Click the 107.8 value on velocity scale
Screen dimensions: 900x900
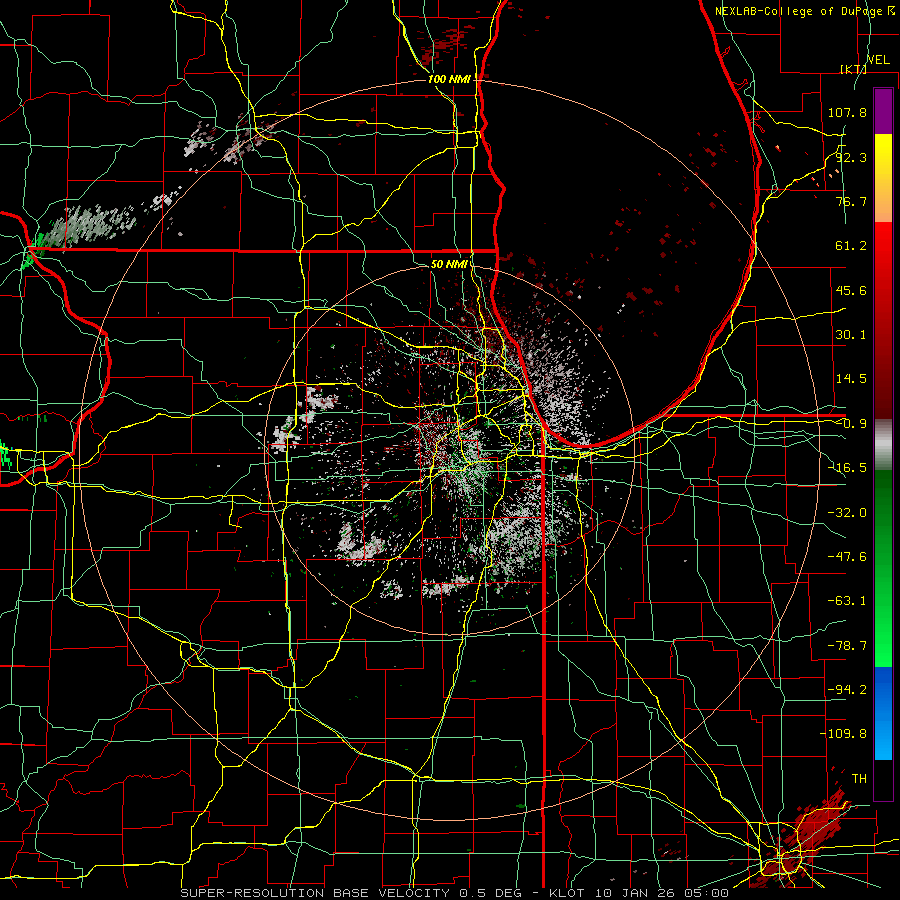click(847, 112)
